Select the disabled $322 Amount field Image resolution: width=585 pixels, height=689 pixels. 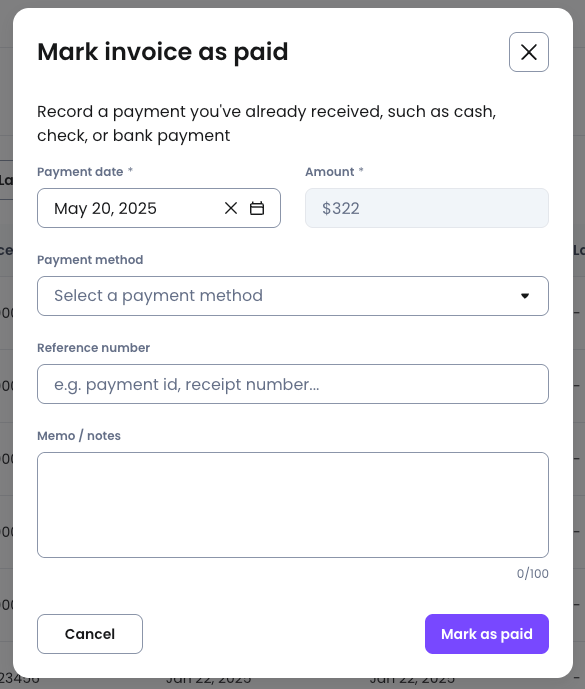(x=427, y=208)
